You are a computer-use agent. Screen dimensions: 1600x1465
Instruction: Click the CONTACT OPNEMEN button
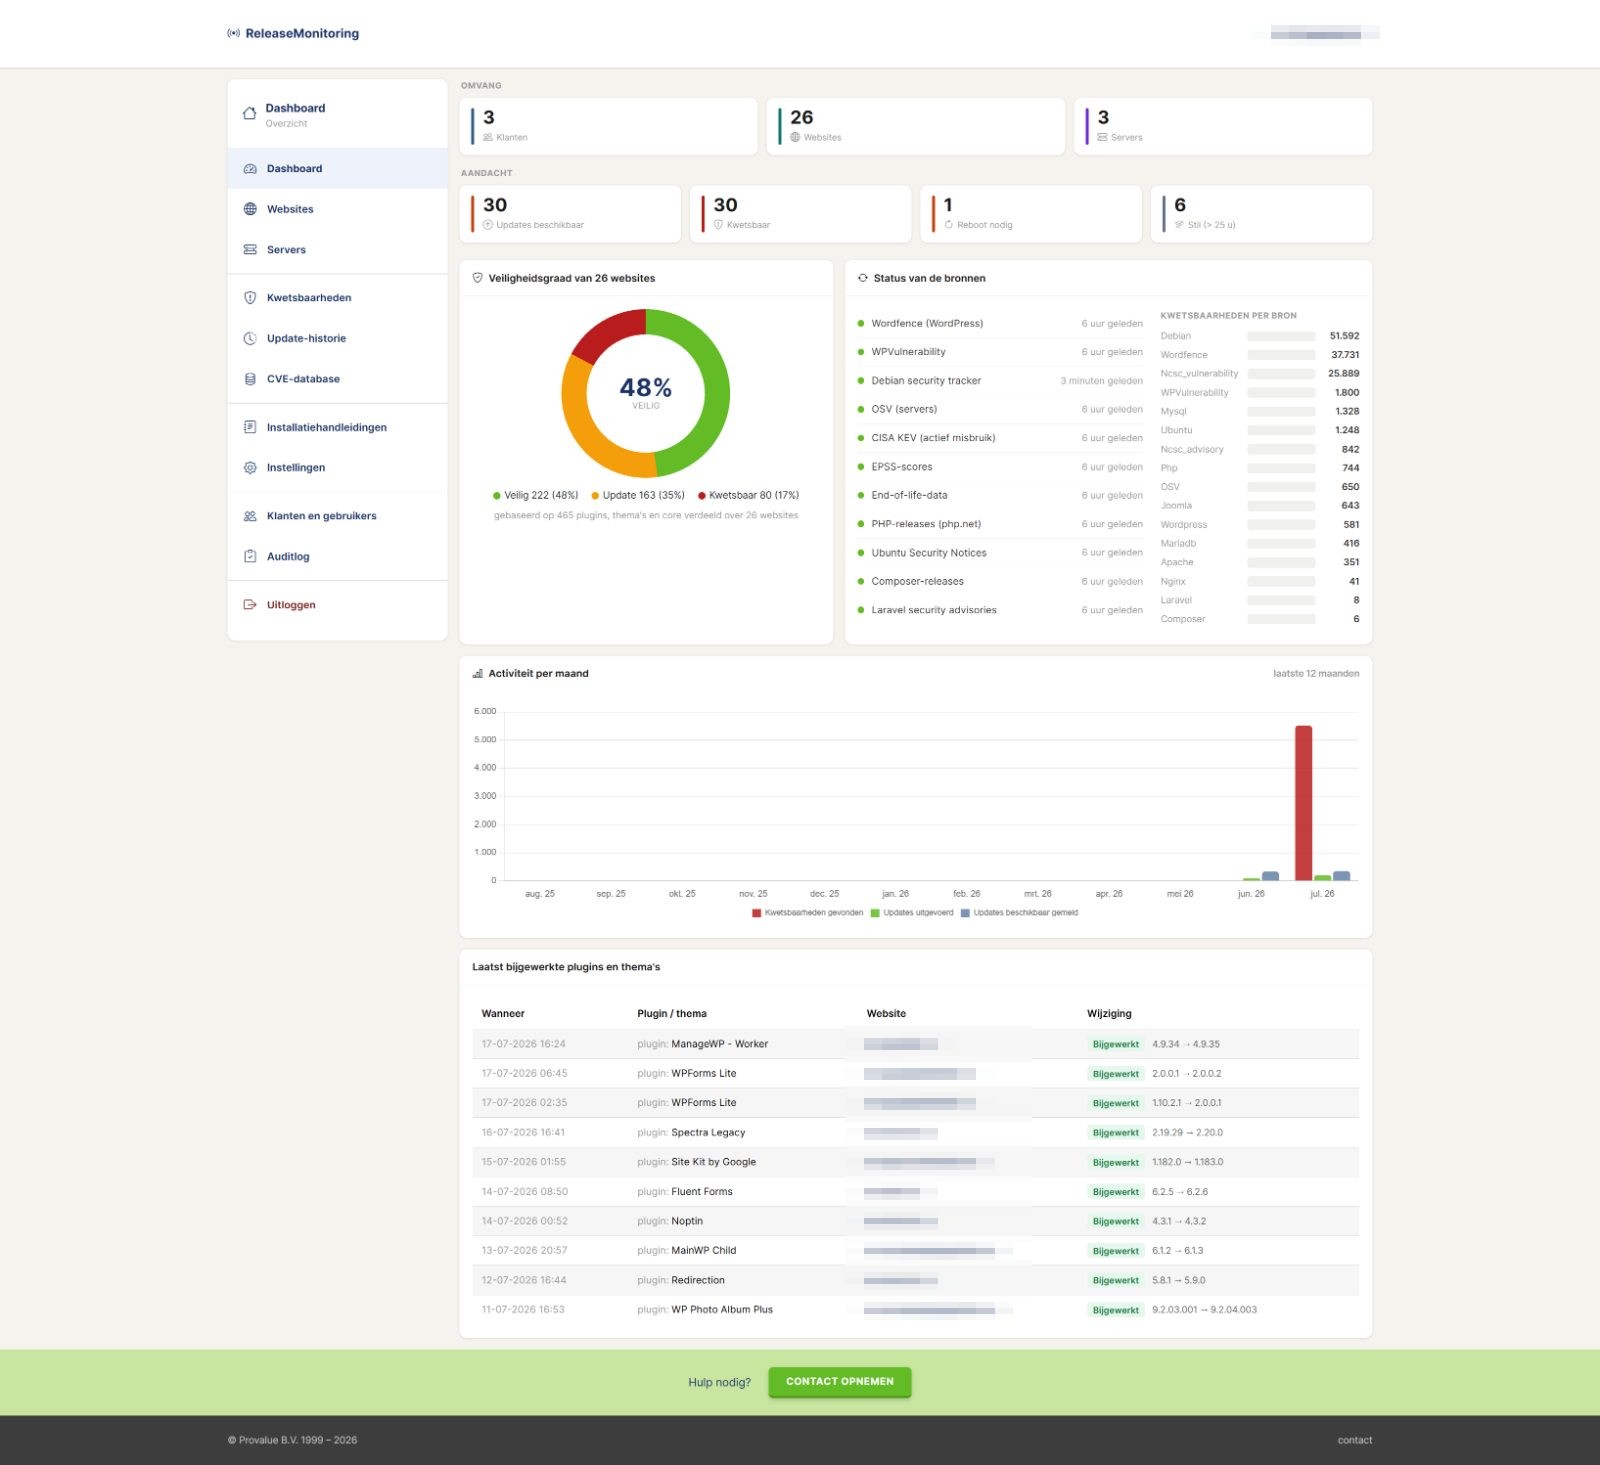840,1382
